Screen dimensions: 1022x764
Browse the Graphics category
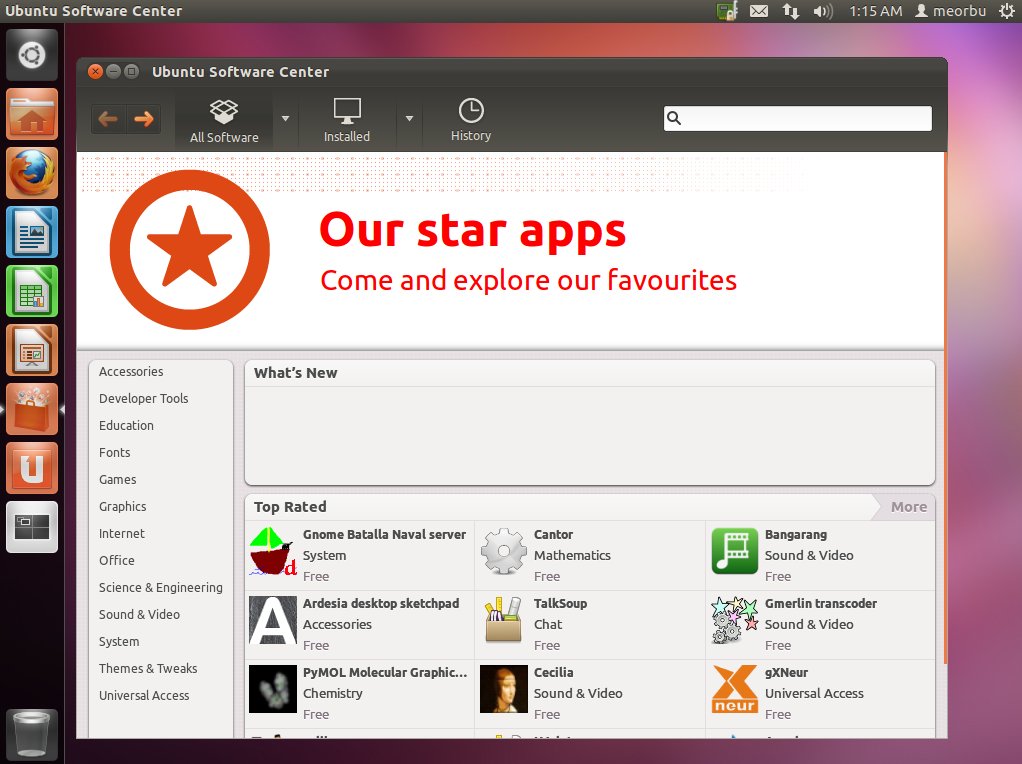click(x=123, y=507)
